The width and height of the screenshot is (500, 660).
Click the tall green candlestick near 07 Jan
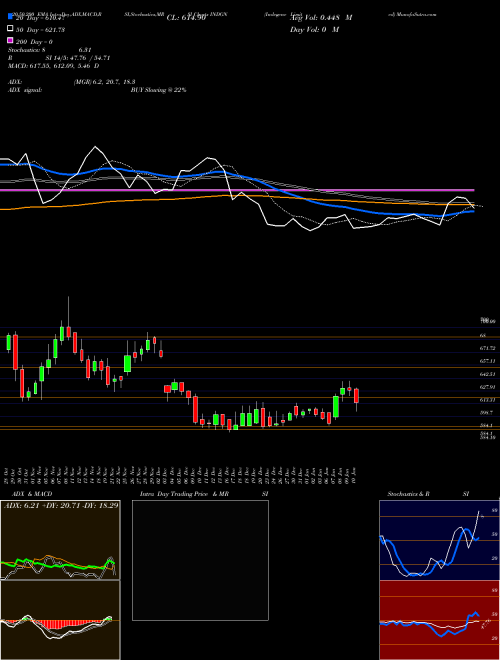[336, 407]
